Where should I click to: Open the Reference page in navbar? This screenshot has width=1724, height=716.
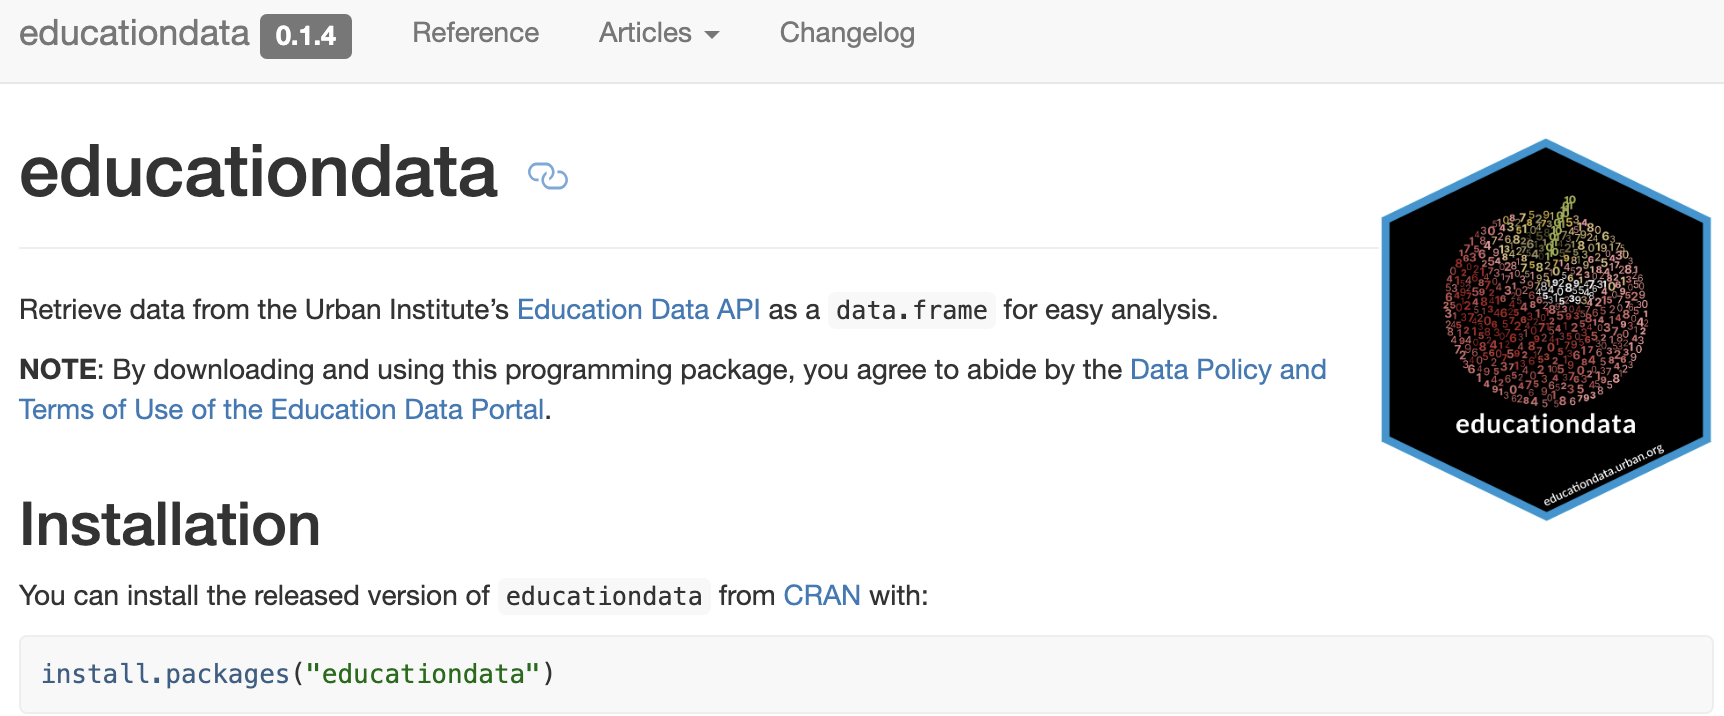(475, 33)
